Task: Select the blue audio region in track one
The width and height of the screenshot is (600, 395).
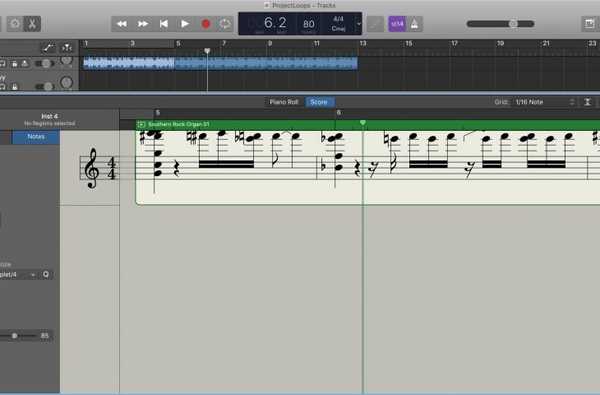Action: click(x=220, y=63)
